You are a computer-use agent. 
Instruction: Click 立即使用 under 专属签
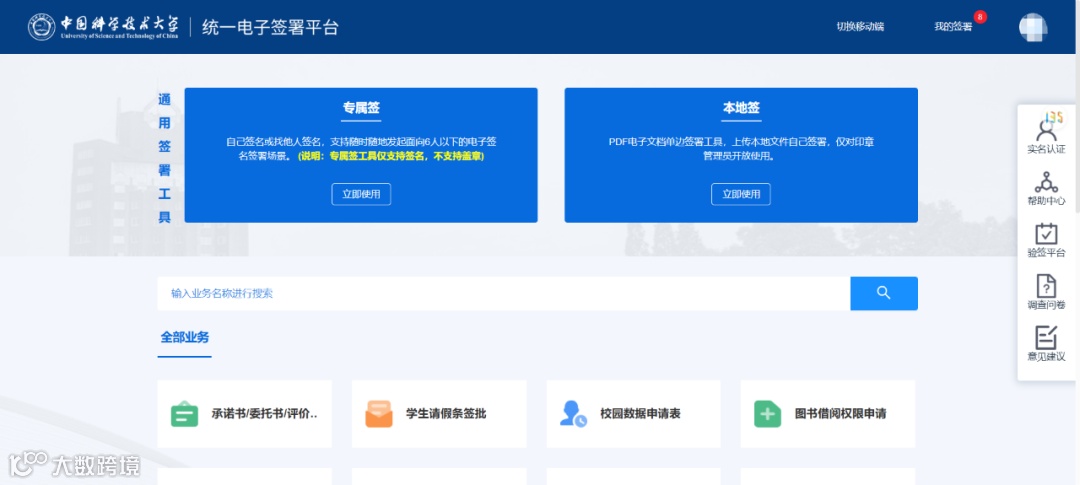click(361, 194)
